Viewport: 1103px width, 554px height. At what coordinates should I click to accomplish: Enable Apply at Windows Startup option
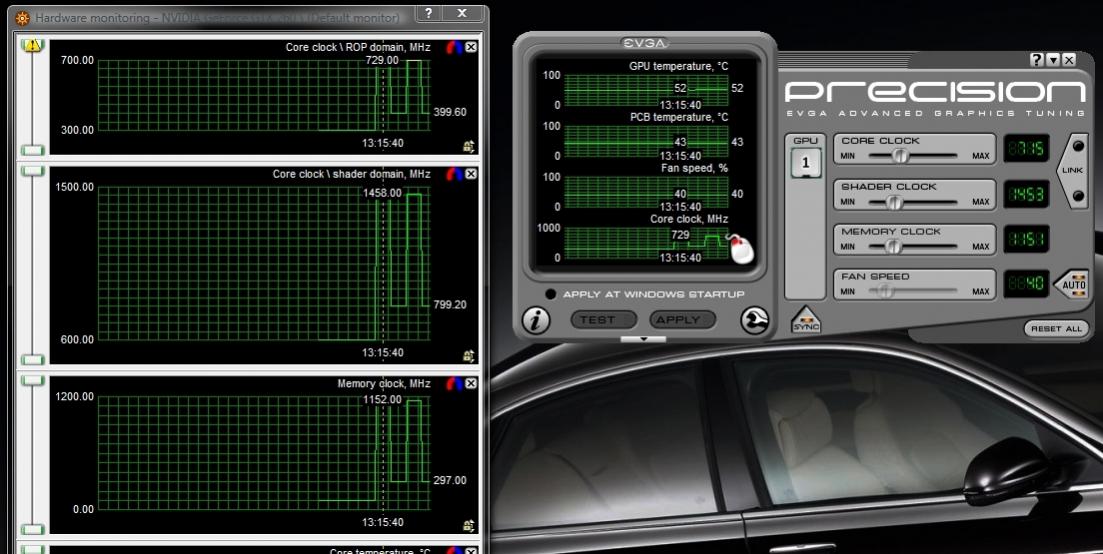(x=551, y=294)
